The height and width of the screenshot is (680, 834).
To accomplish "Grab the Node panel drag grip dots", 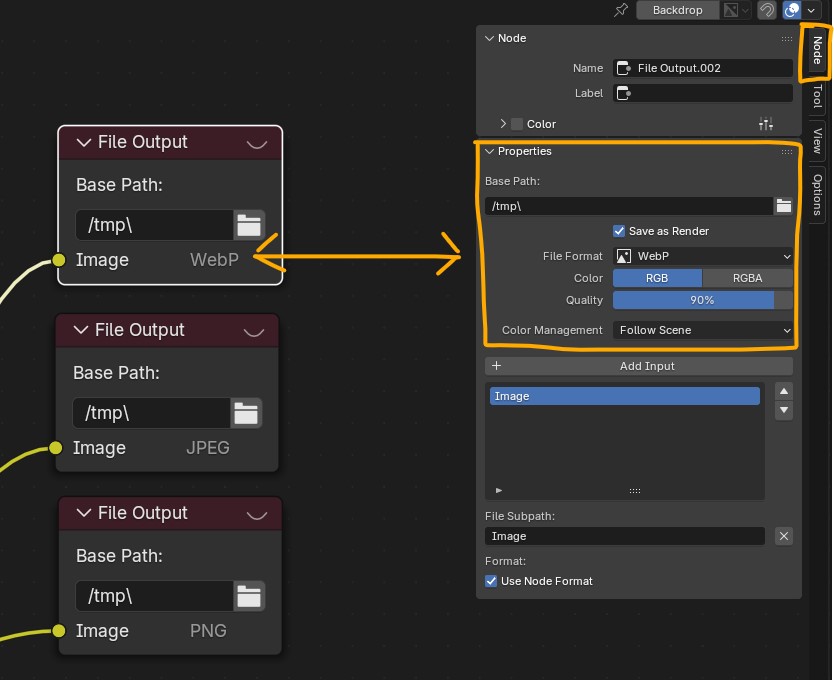I will coord(787,39).
